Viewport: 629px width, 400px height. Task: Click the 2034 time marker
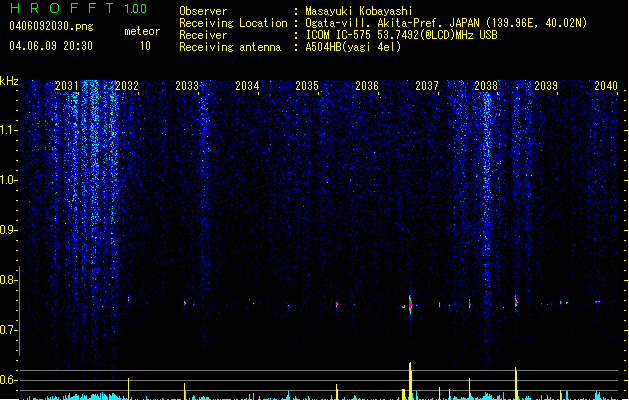tap(247, 86)
